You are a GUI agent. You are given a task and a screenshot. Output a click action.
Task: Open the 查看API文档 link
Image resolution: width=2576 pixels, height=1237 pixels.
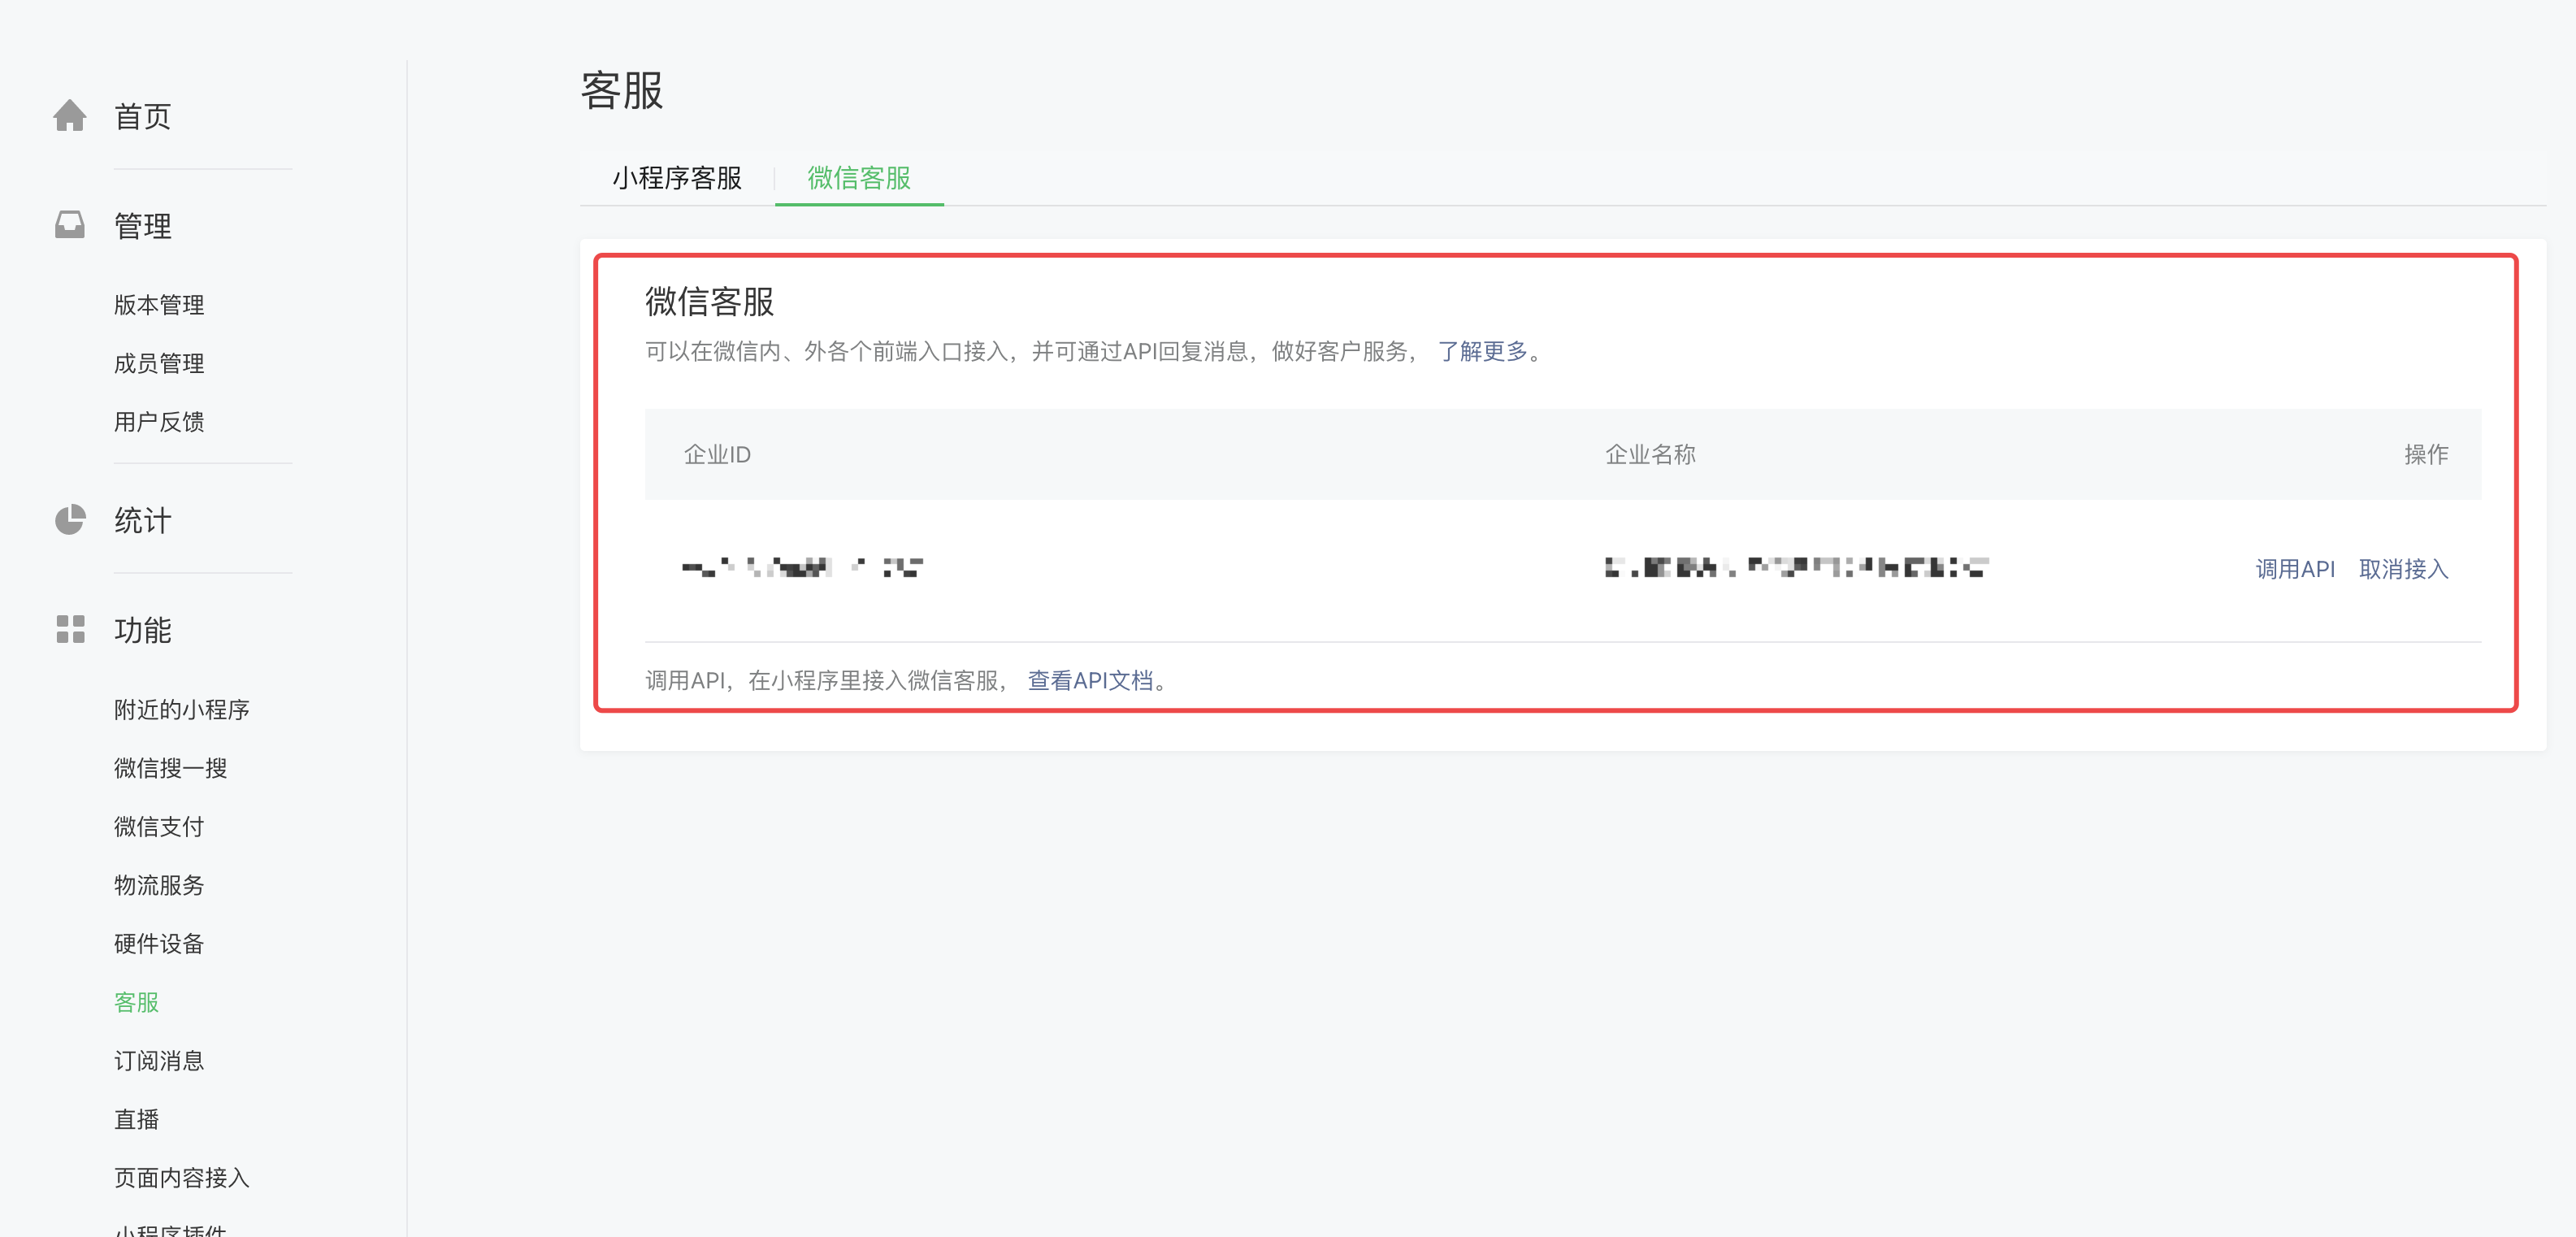click(1090, 680)
